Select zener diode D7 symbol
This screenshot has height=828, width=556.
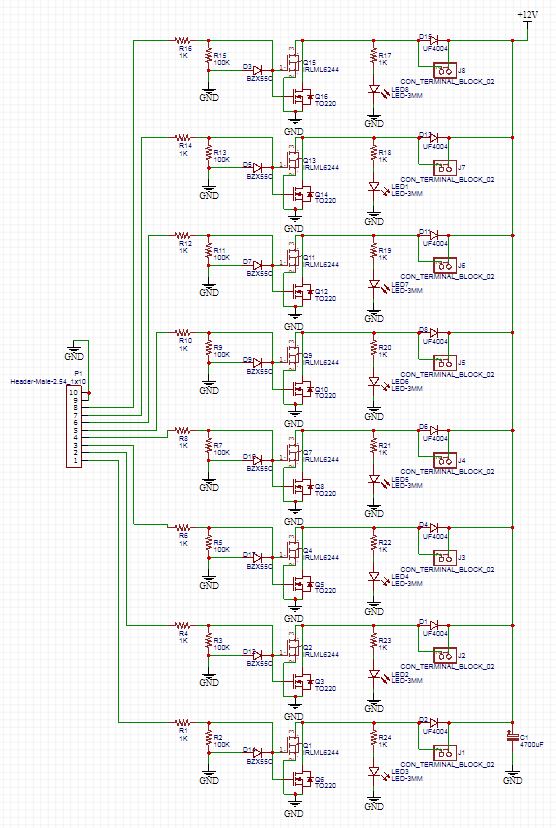(258, 265)
